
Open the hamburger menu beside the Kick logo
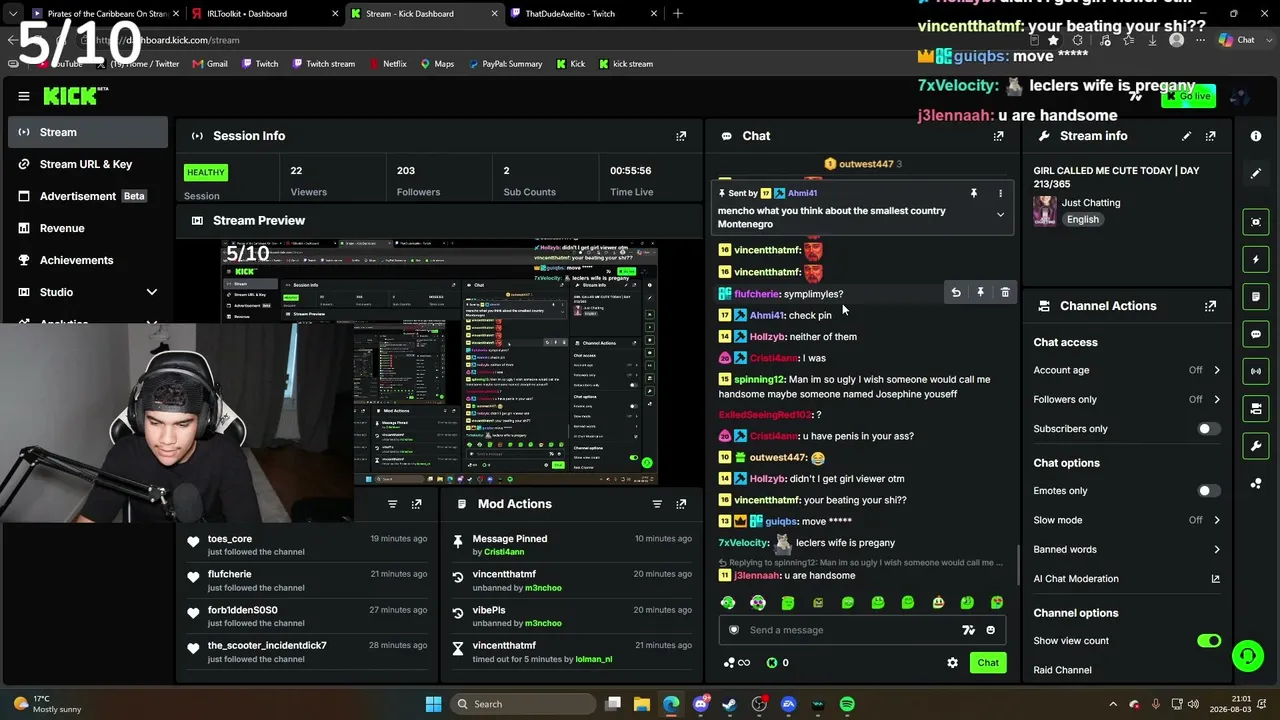pos(24,96)
